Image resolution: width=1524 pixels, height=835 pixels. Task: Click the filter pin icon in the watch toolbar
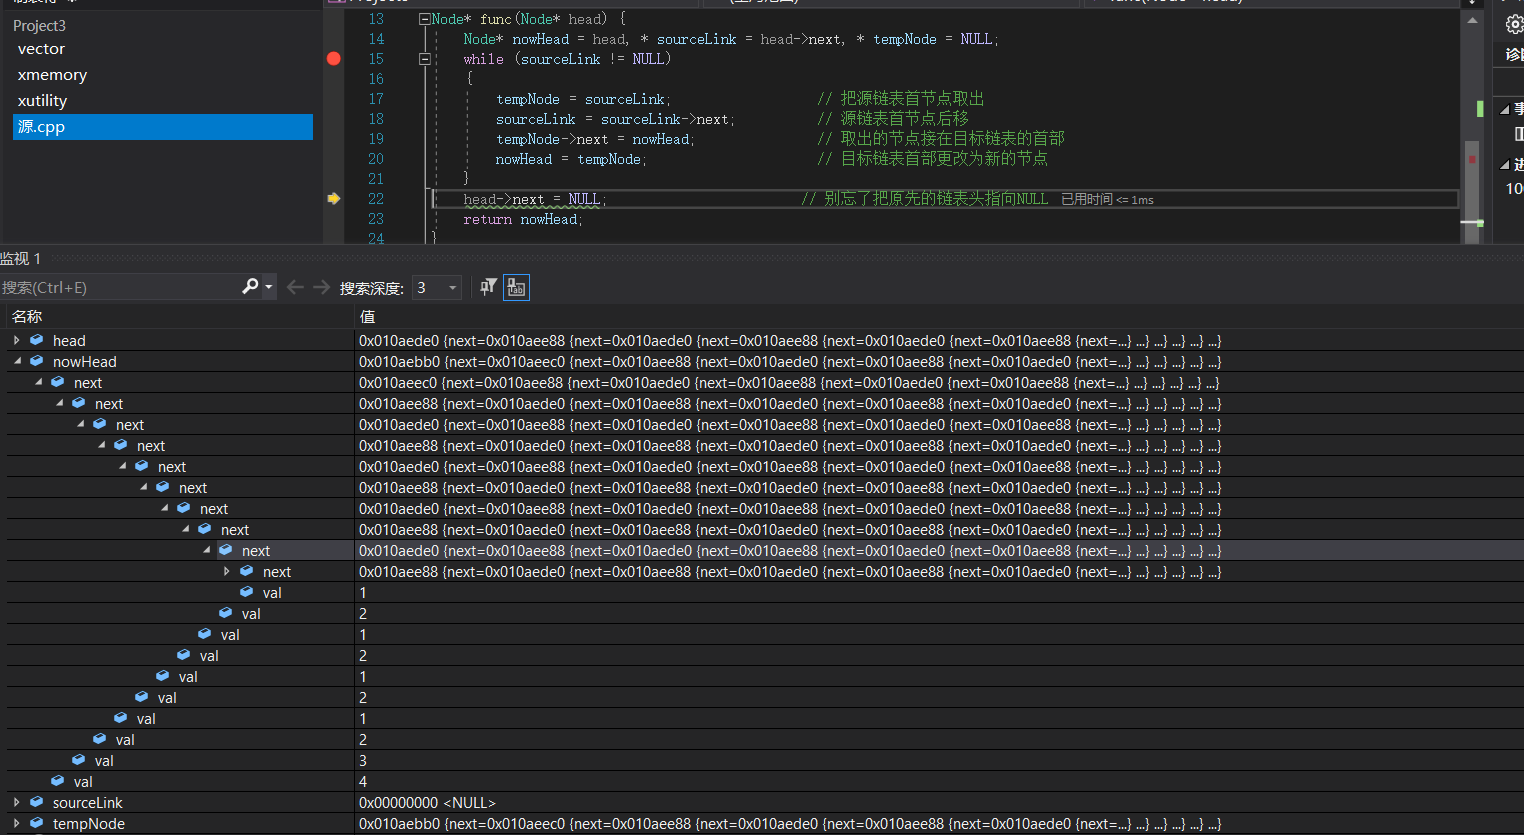(x=488, y=288)
